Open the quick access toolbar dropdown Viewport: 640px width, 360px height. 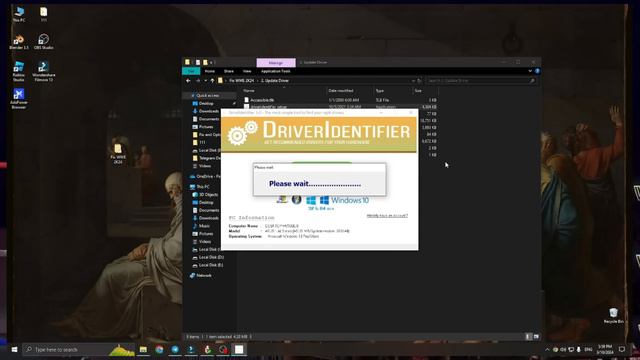click(211, 62)
